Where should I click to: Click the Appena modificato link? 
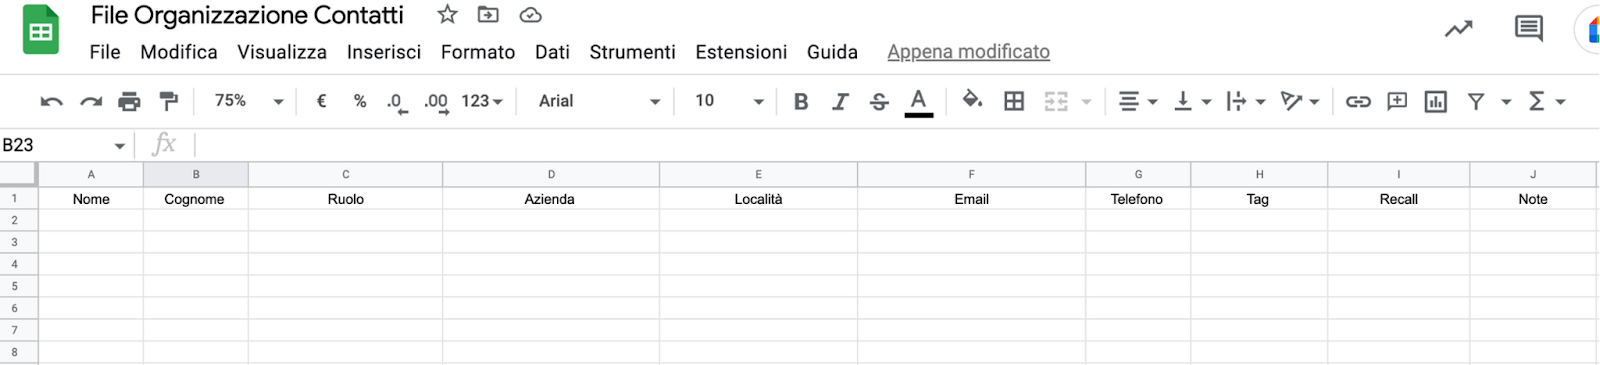click(x=968, y=52)
